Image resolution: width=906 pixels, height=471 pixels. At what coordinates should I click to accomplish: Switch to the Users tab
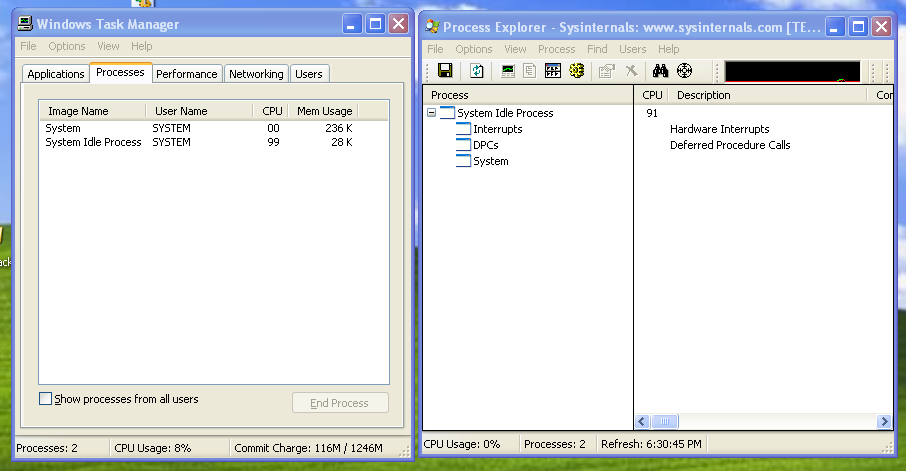pyautogui.click(x=309, y=74)
